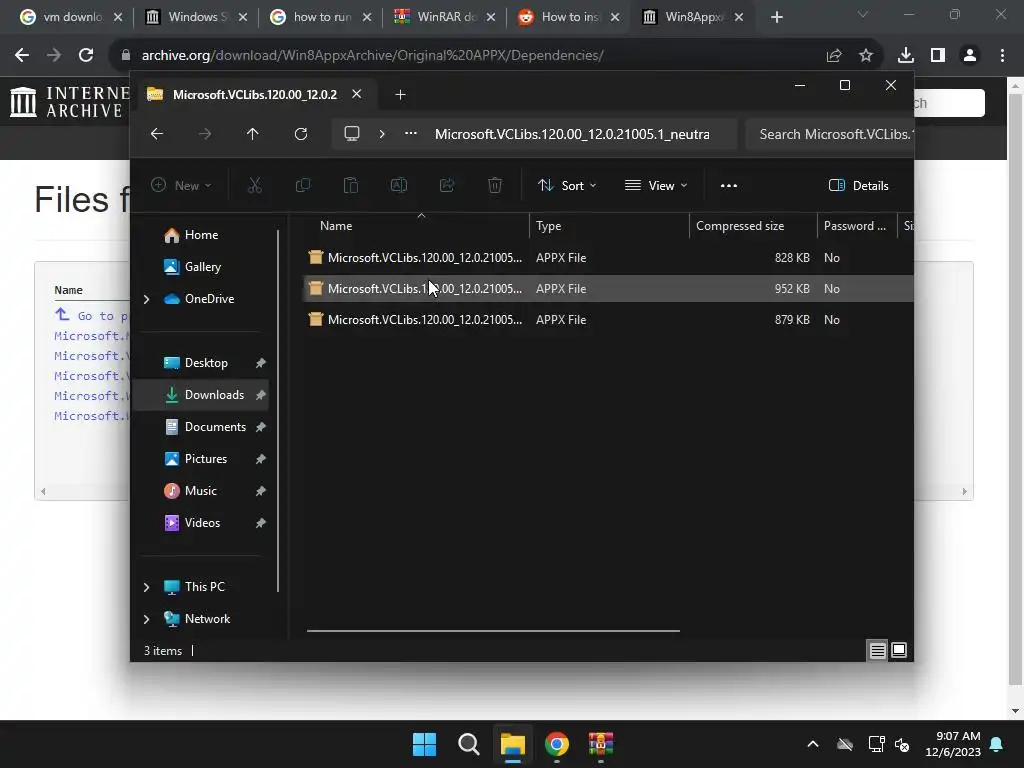Switch to details list view icon

tap(877, 650)
